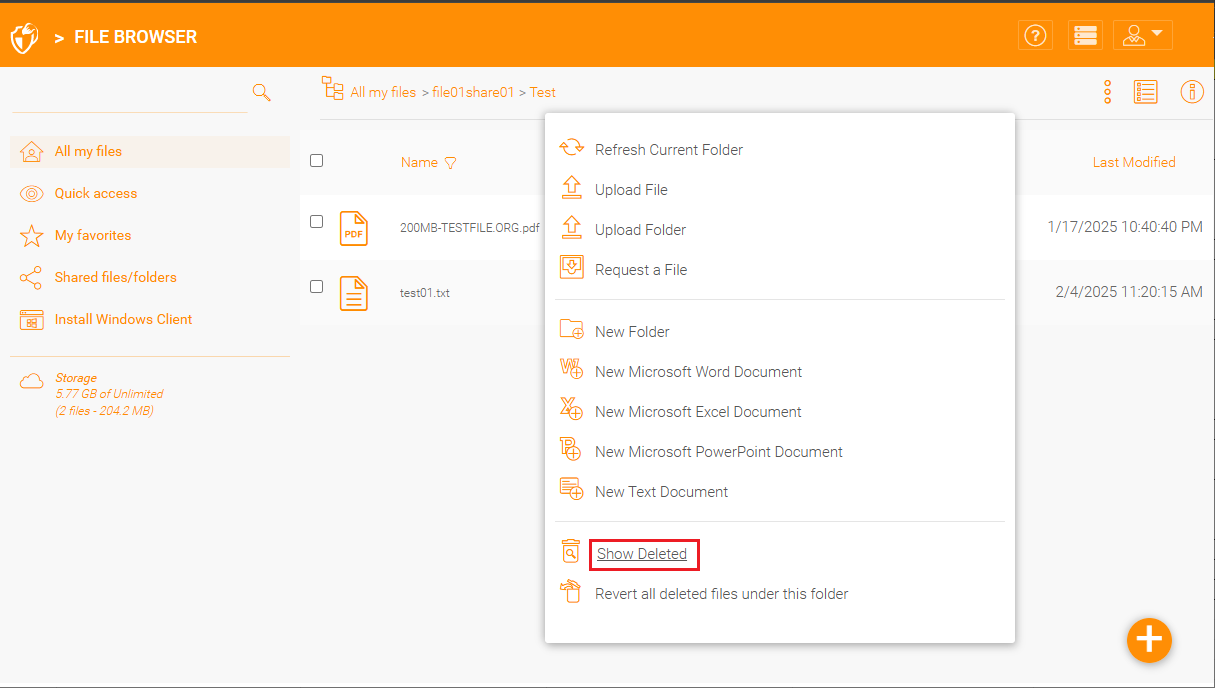Click the Upload Folder arrow icon
Viewport: 1215px width, 688px height.
[x=571, y=227]
